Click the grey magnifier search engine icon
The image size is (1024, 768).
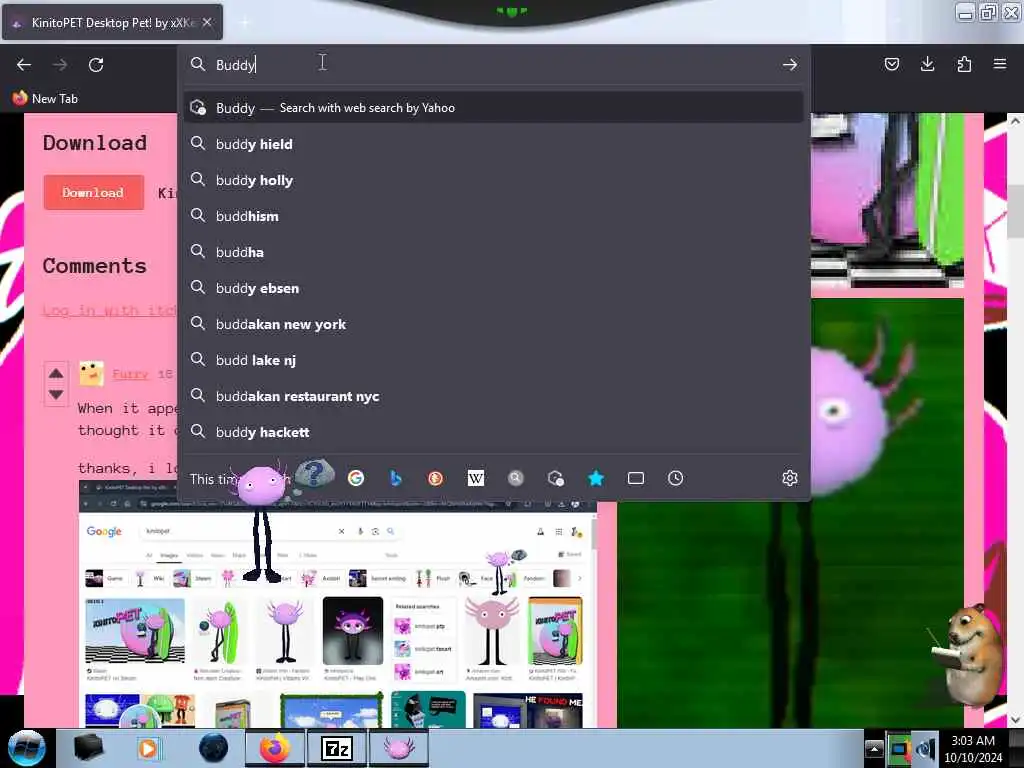point(516,478)
